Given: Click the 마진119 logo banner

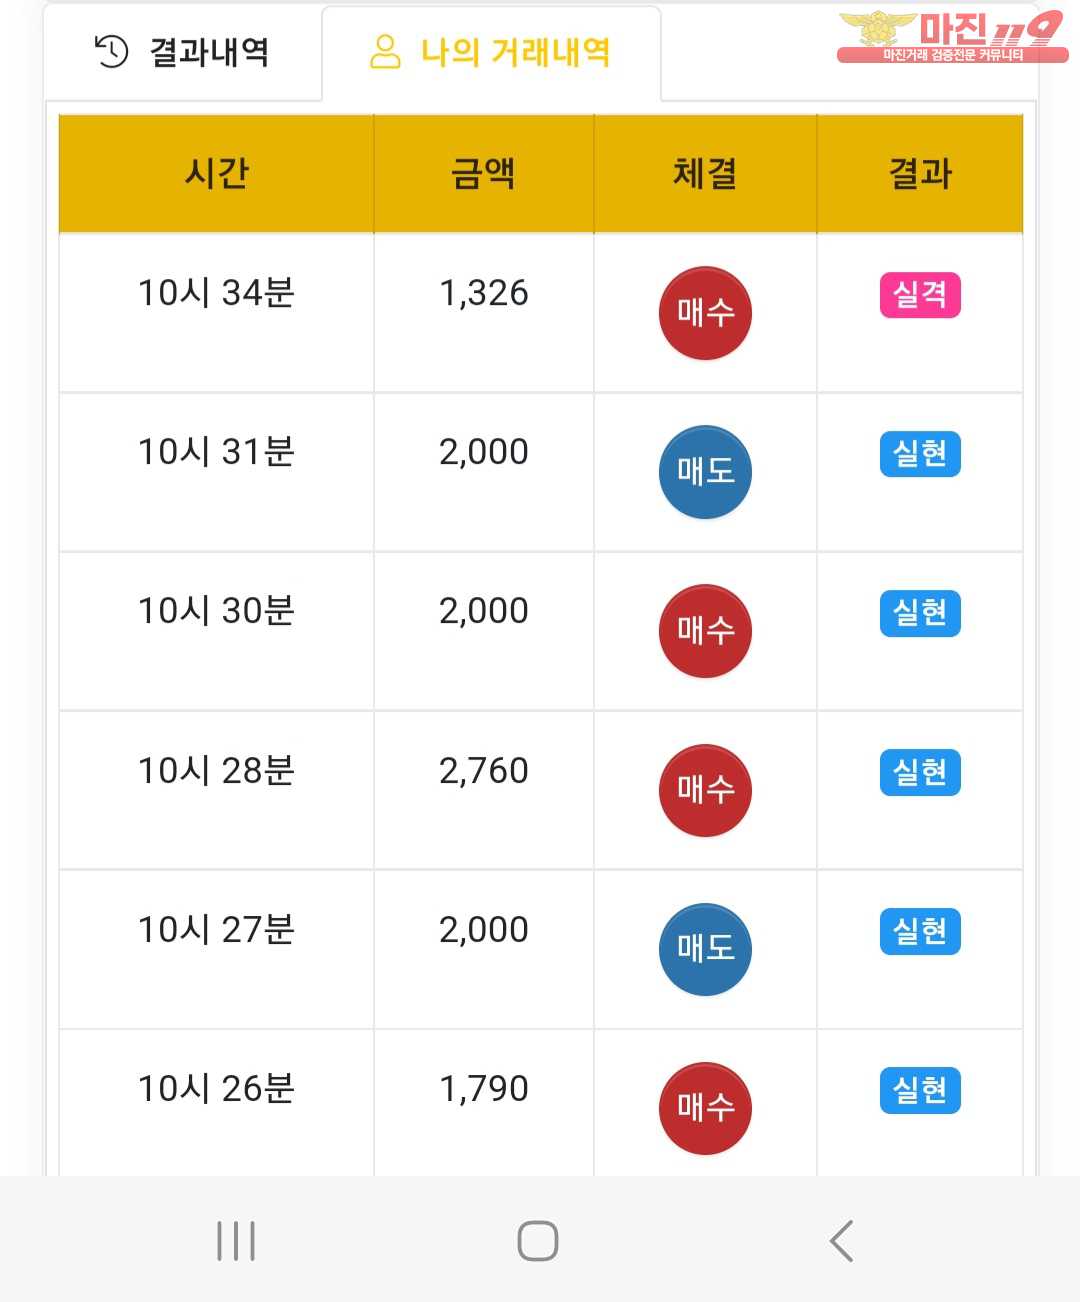Looking at the screenshot, I should click(952, 36).
